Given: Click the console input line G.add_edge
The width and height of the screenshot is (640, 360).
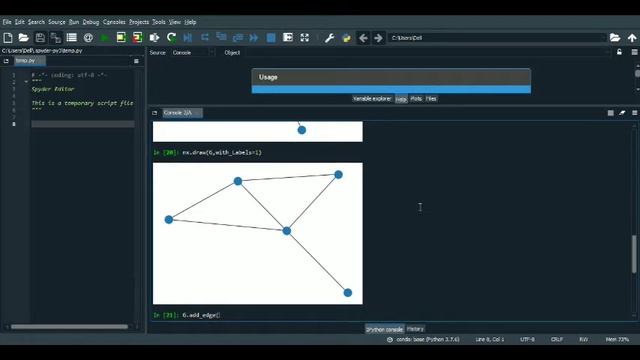Looking at the screenshot, I should (201, 315).
